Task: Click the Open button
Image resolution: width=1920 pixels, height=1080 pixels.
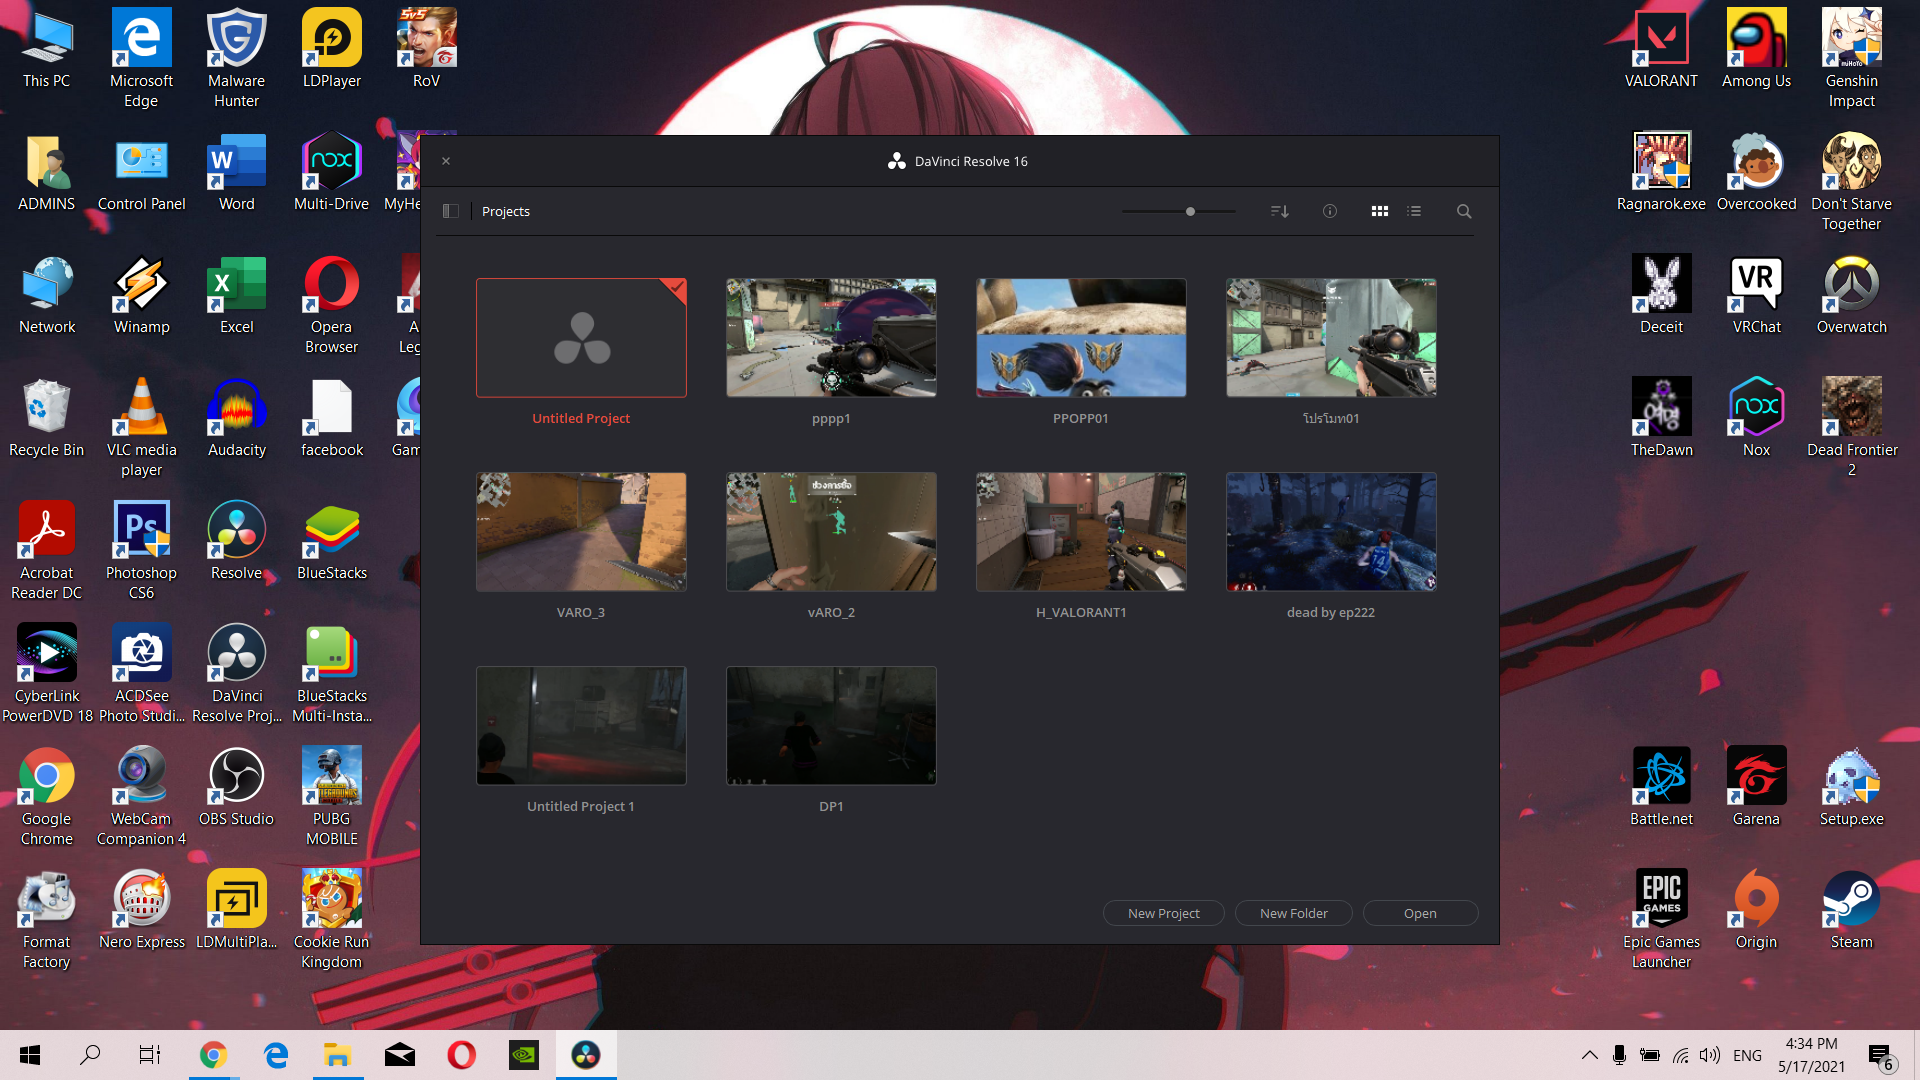Action: 1420,913
